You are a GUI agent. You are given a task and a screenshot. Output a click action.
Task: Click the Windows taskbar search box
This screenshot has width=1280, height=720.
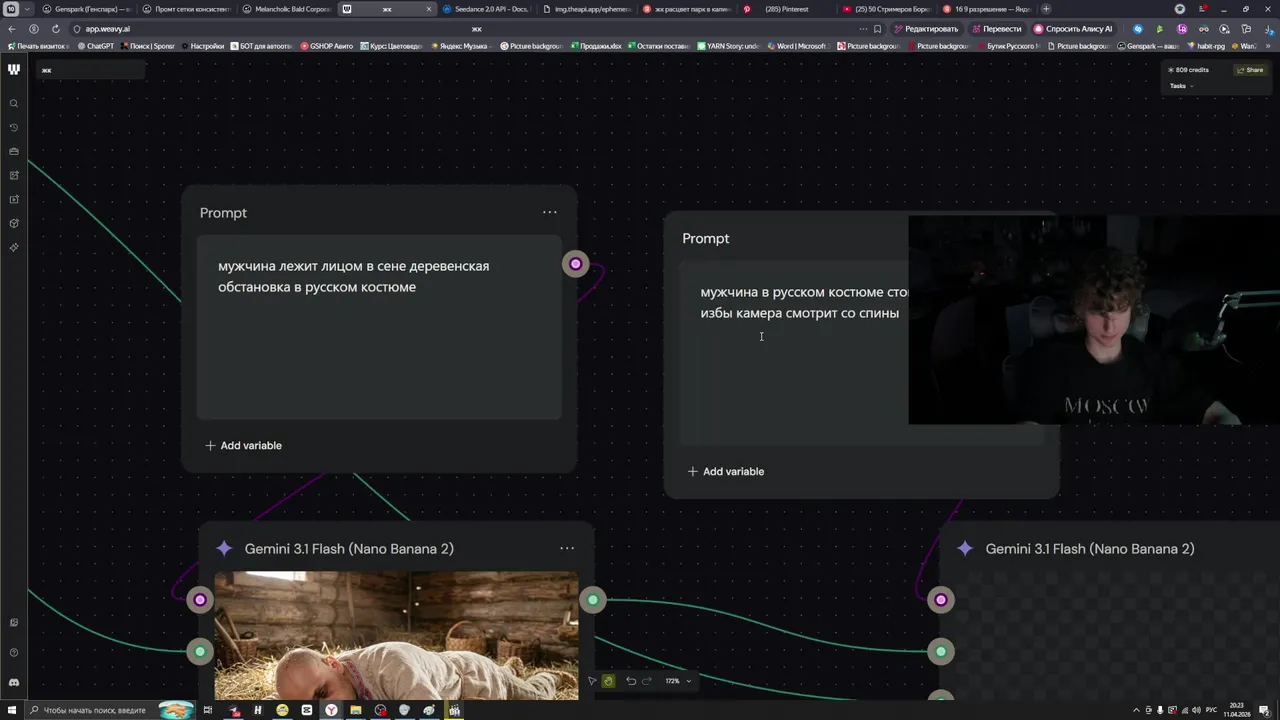(x=108, y=710)
